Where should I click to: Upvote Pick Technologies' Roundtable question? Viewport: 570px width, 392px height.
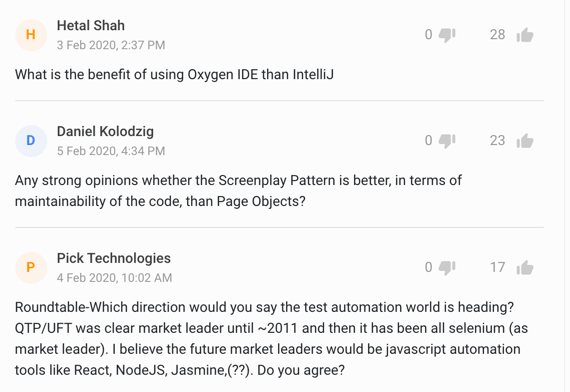click(525, 268)
